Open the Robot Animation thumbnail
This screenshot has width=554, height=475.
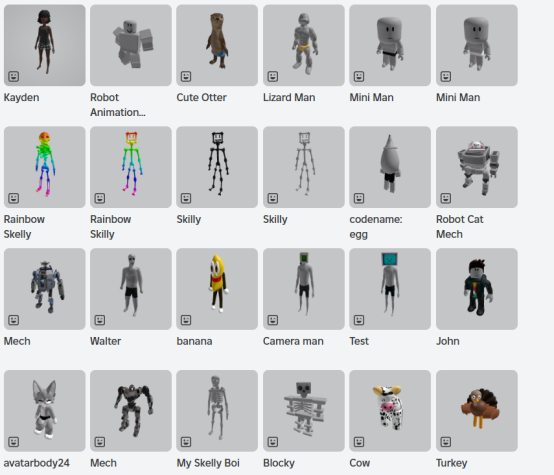[x=131, y=45]
